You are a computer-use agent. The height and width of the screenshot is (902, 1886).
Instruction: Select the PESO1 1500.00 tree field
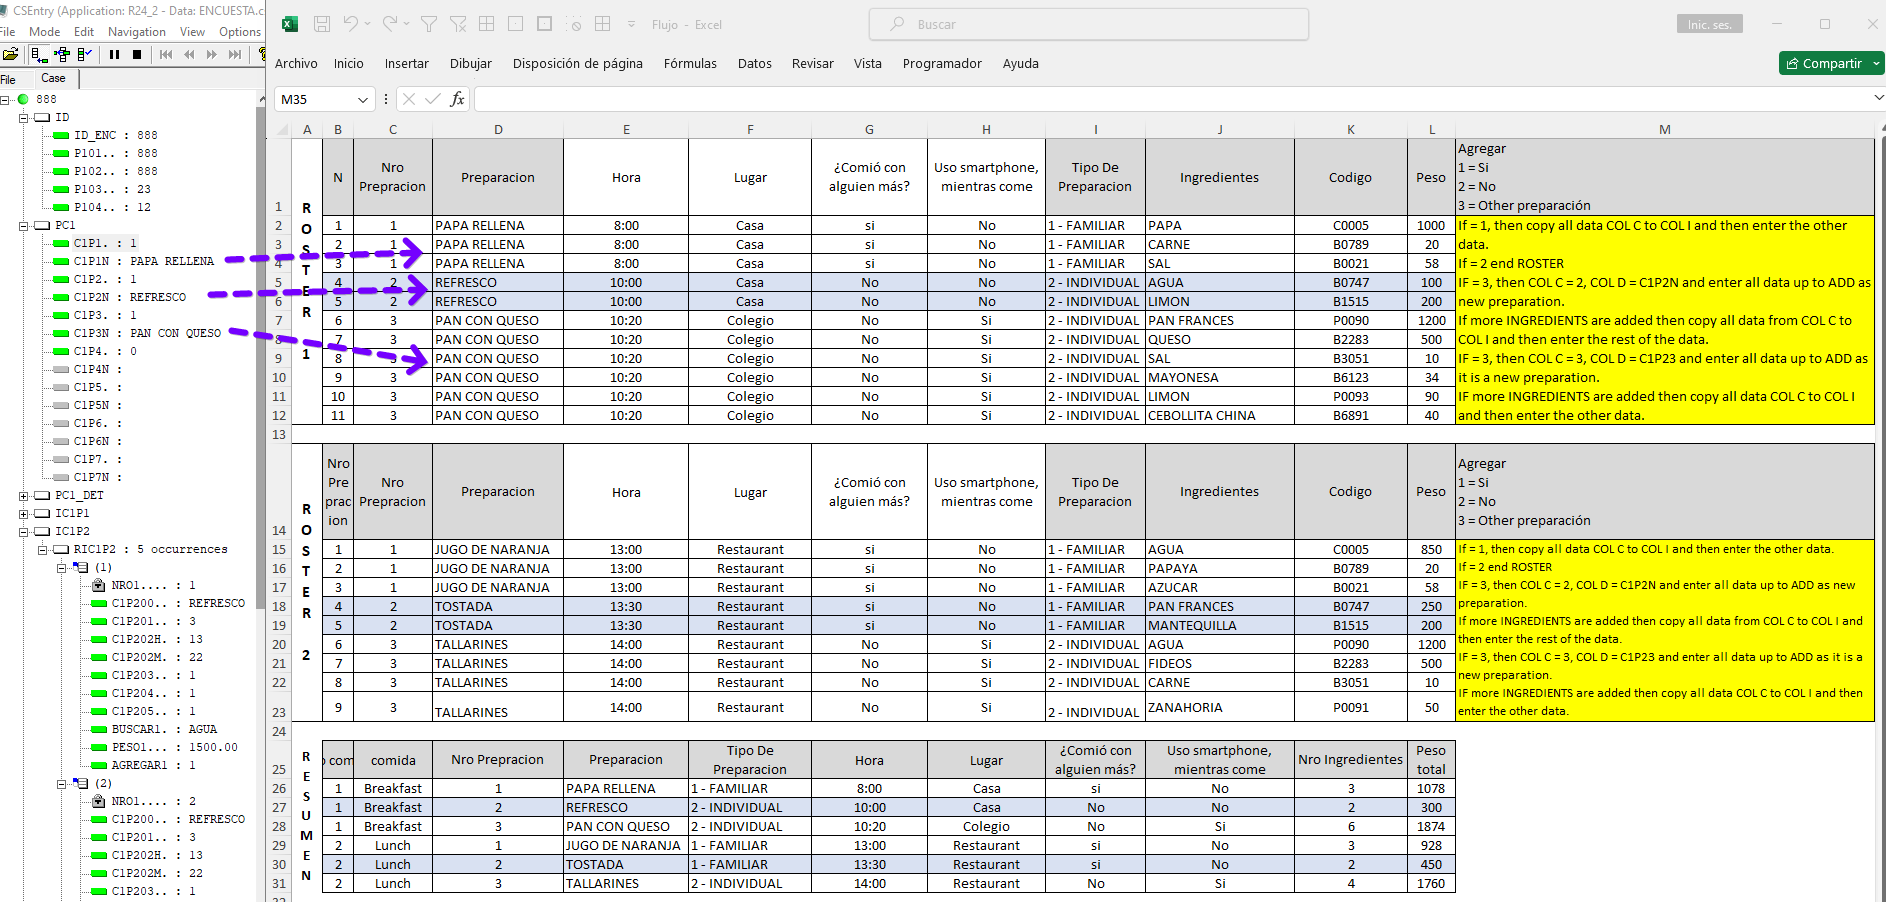pos(174,748)
